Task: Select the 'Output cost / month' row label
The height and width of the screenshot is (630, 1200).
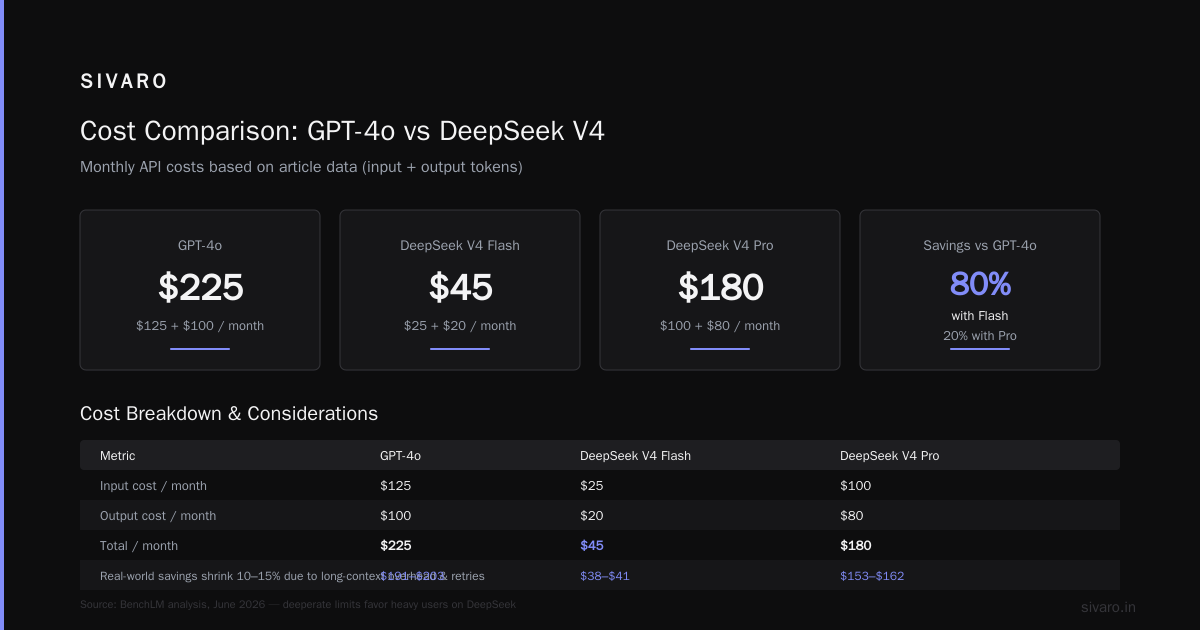Action: coord(158,515)
